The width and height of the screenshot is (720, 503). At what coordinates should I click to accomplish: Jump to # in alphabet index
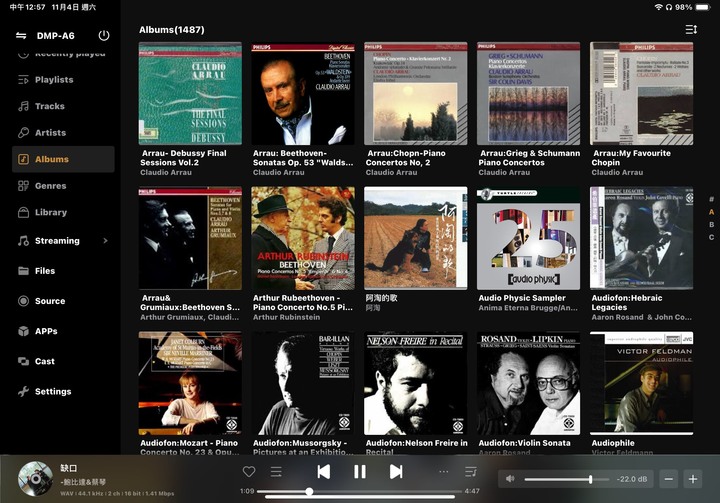pos(711,199)
